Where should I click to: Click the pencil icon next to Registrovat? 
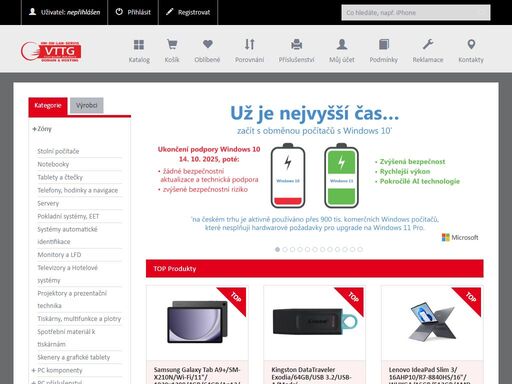pyautogui.click(x=170, y=12)
